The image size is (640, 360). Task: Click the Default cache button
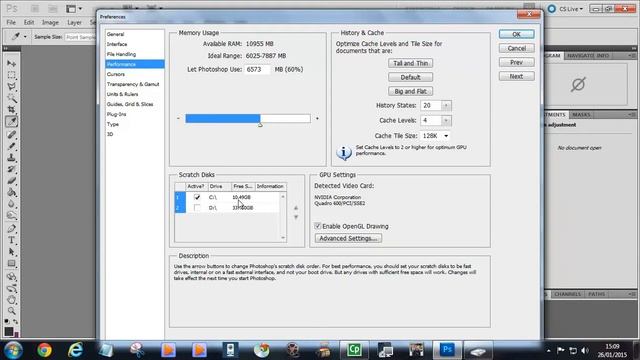410,77
